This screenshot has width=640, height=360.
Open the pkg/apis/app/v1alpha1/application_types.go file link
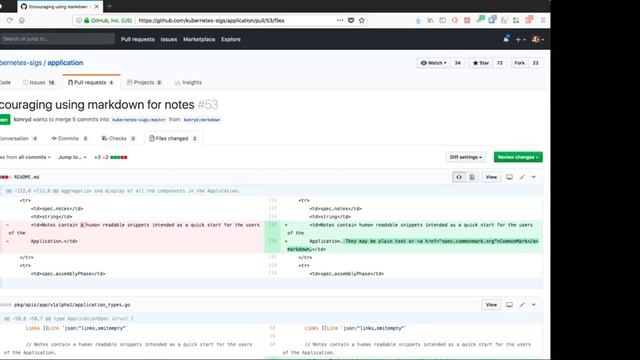(72, 305)
